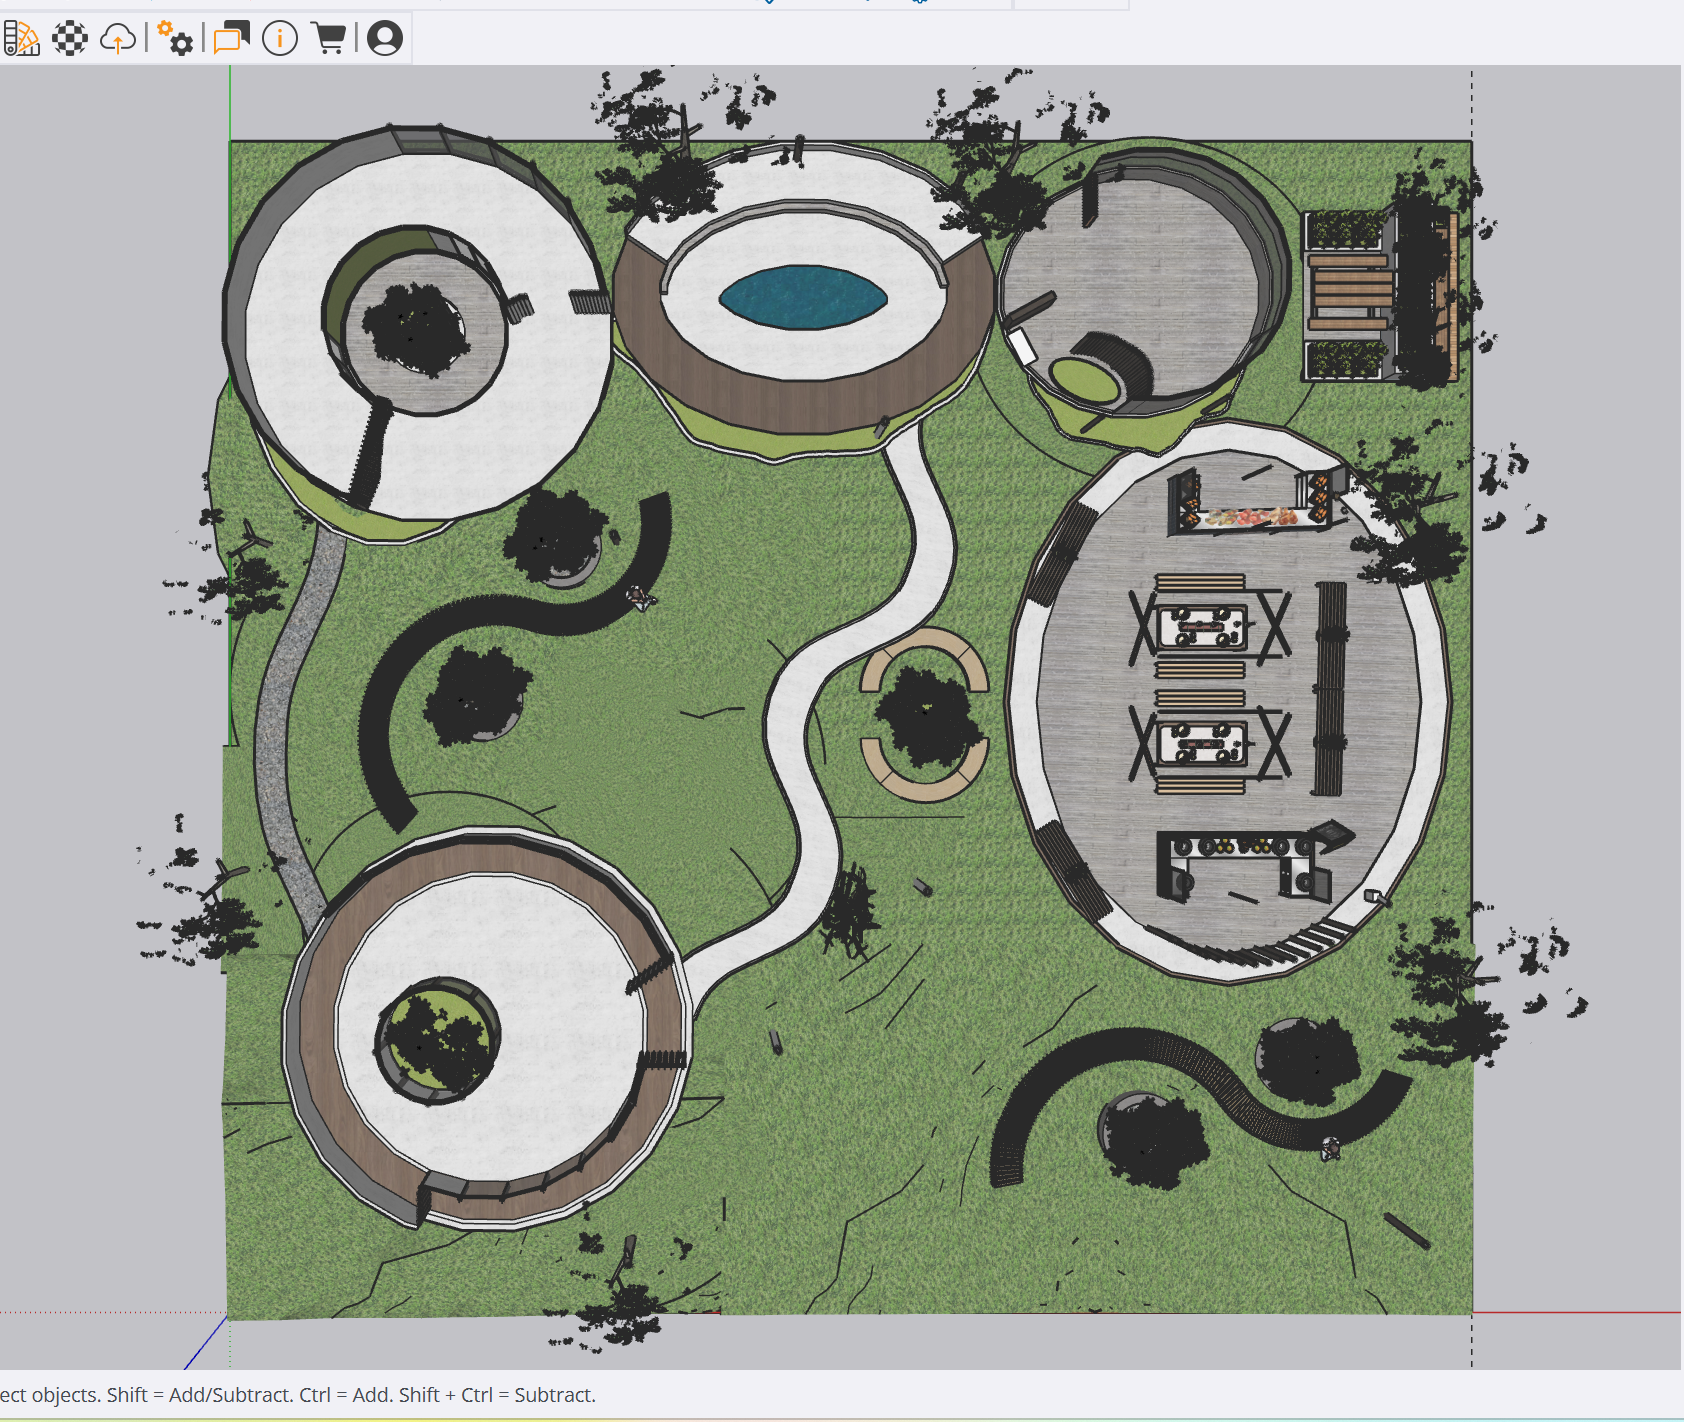This screenshot has height=1422, width=1684.
Task: Open the store shopping cart icon
Action: [x=329, y=39]
